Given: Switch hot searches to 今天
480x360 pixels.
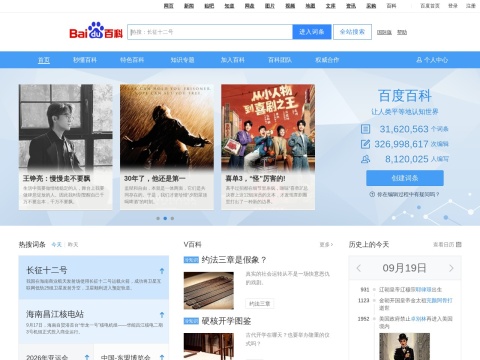Looking at the screenshot, I should coord(56,244).
